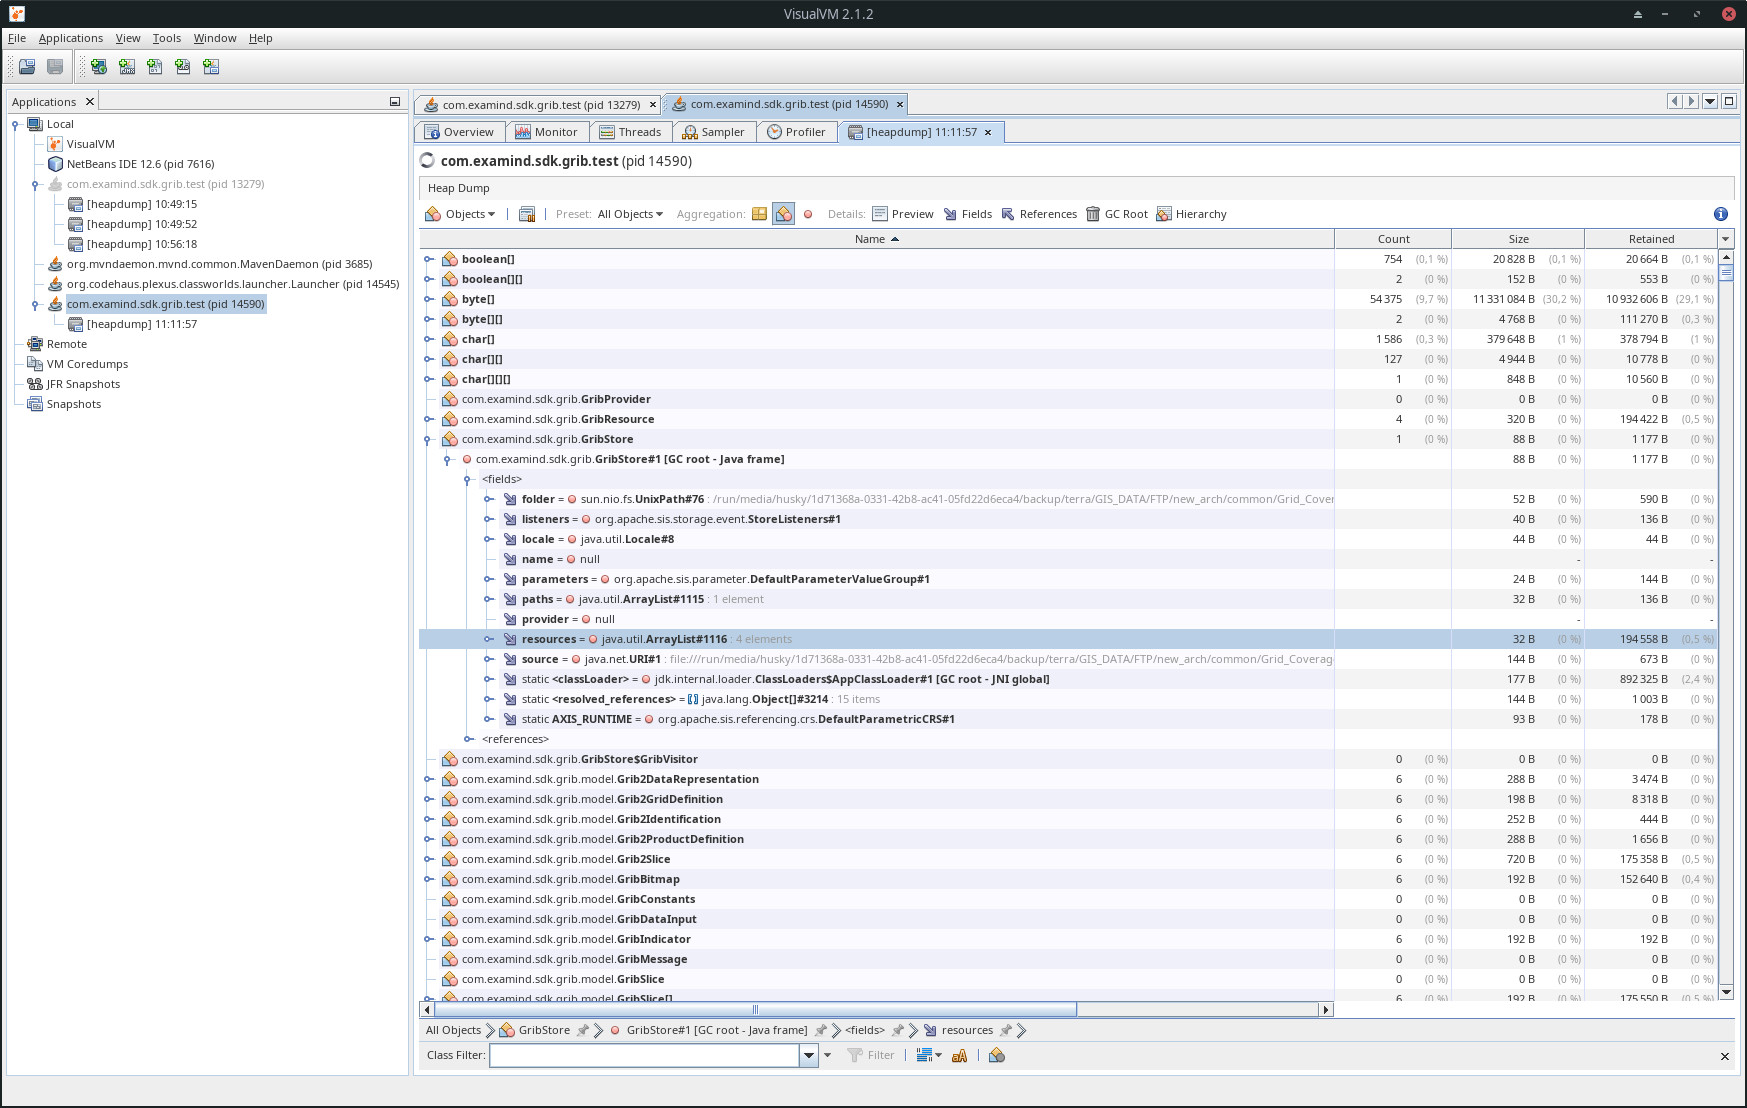Click the Load Snapshot toolbar icon
The image size is (1747, 1108).
pos(25,66)
